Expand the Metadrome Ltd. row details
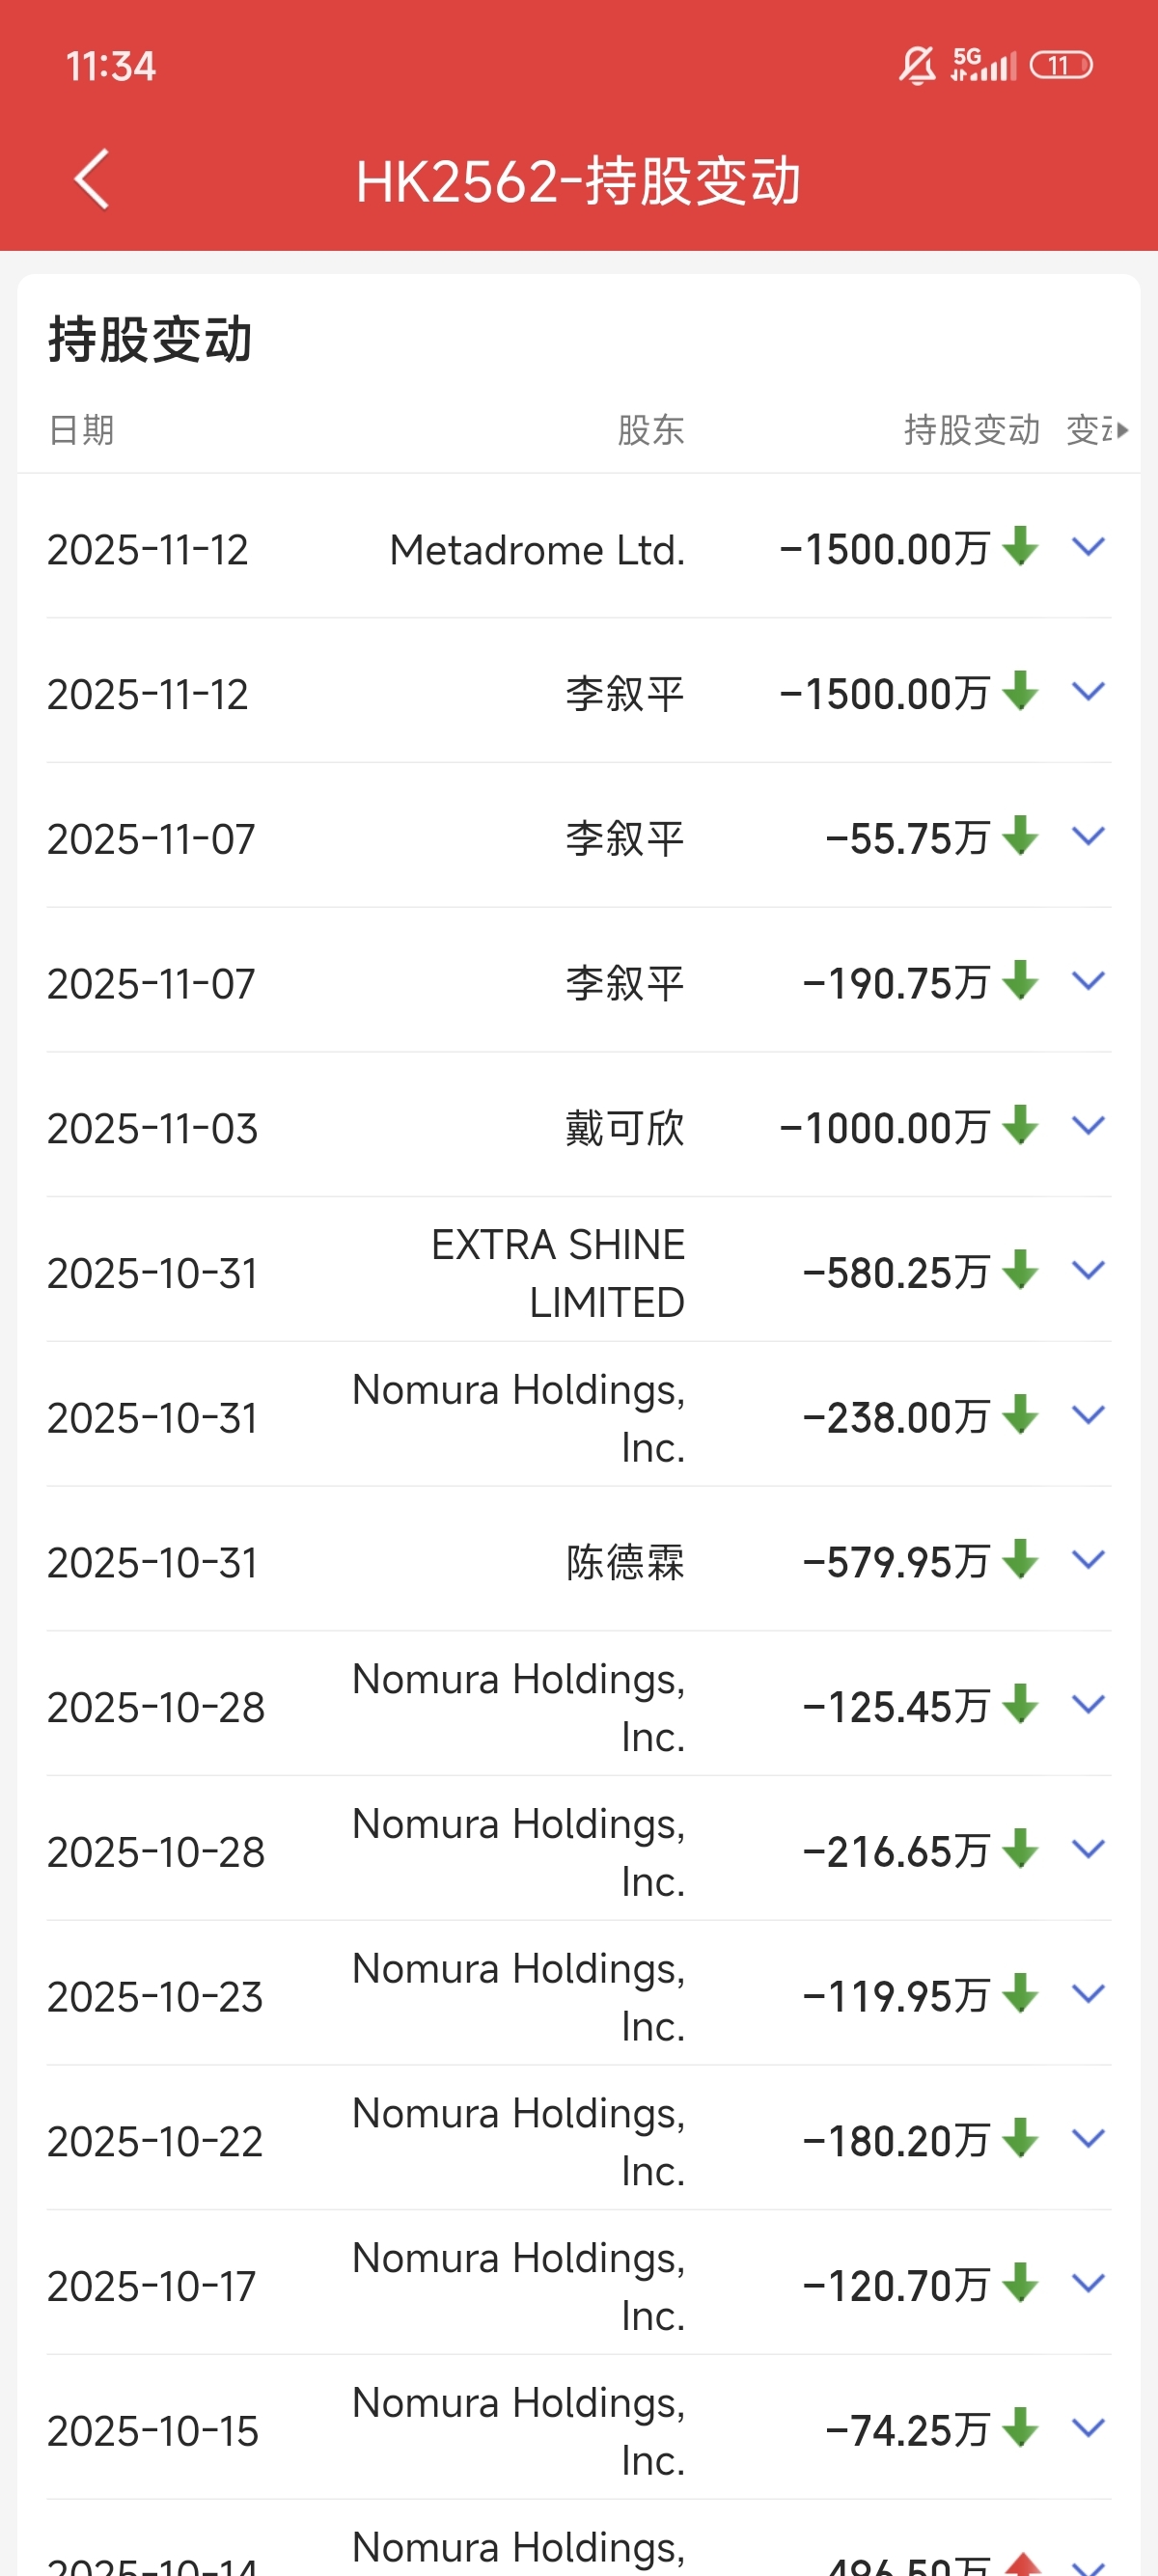 1088,546
